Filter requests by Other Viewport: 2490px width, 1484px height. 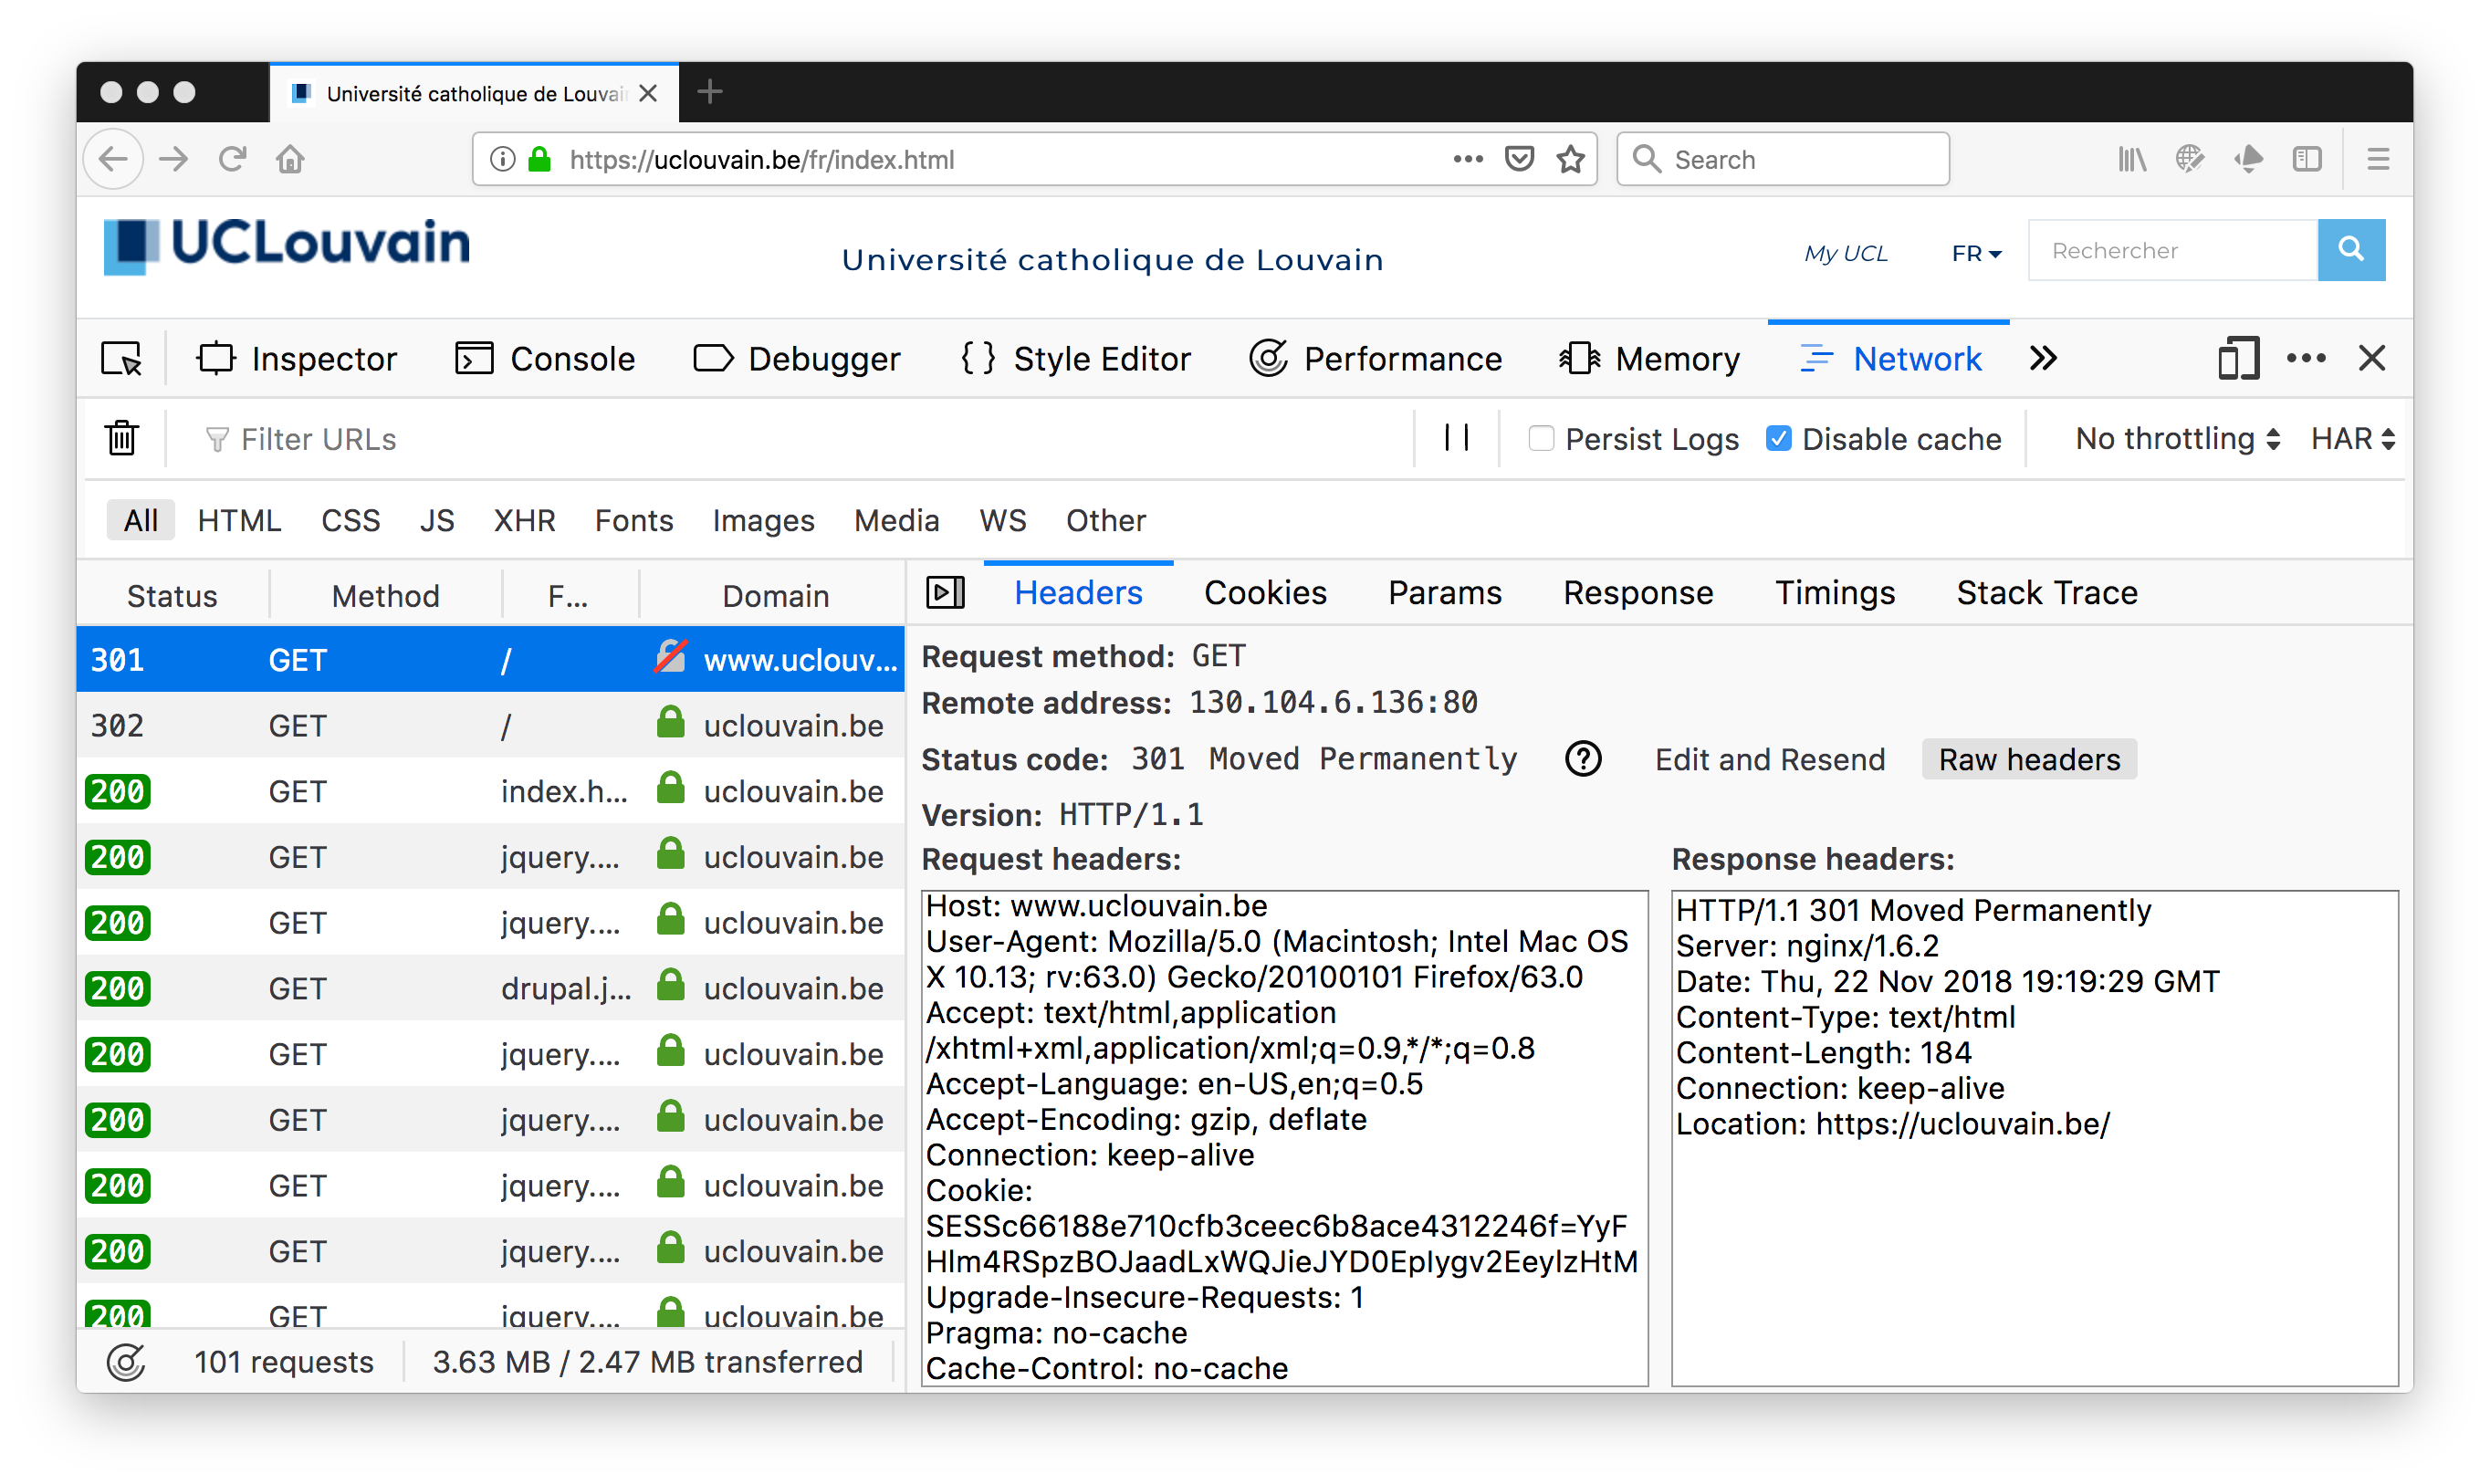coord(1105,520)
